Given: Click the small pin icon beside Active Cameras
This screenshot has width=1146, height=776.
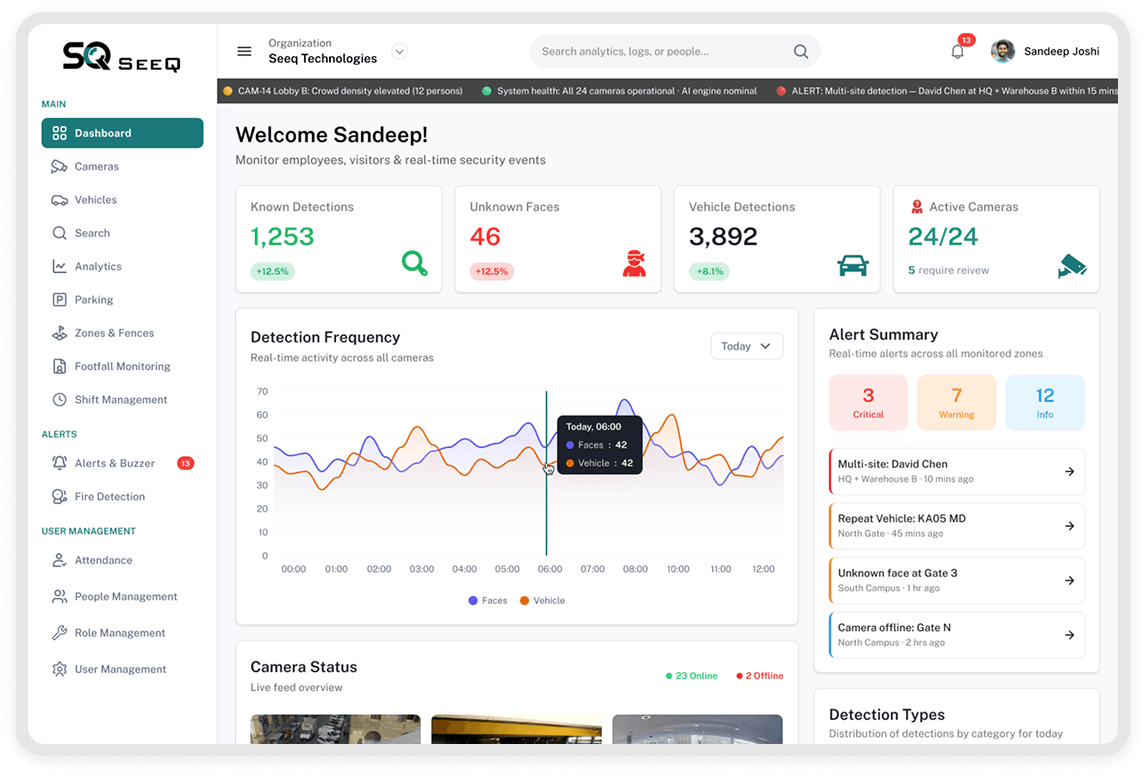Looking at the screenshot, I should pyautogui.click(x=917, y=207).
